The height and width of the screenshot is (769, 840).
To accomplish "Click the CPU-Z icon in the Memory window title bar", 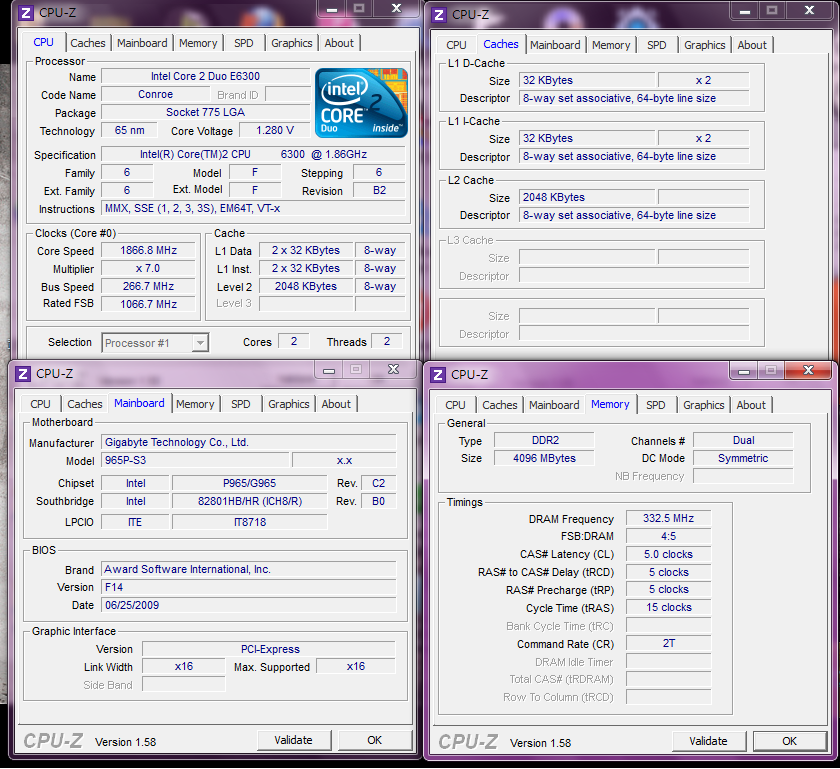I will pyautogui.click(x=437, y=374).
